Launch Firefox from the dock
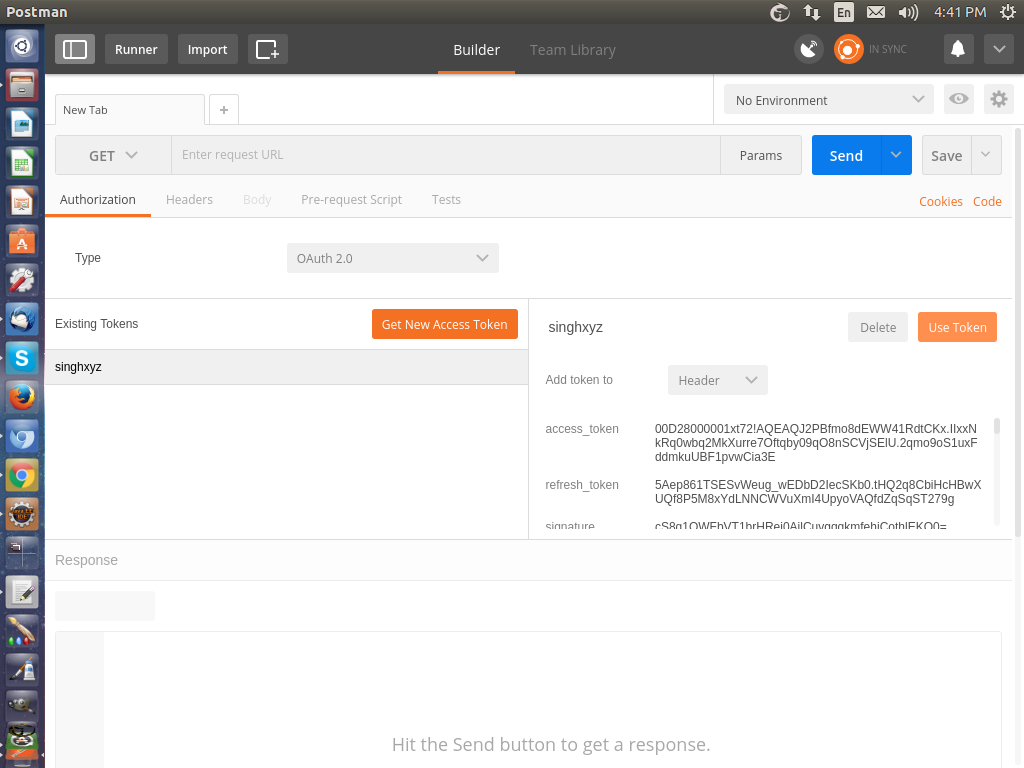 click(22, 397)
